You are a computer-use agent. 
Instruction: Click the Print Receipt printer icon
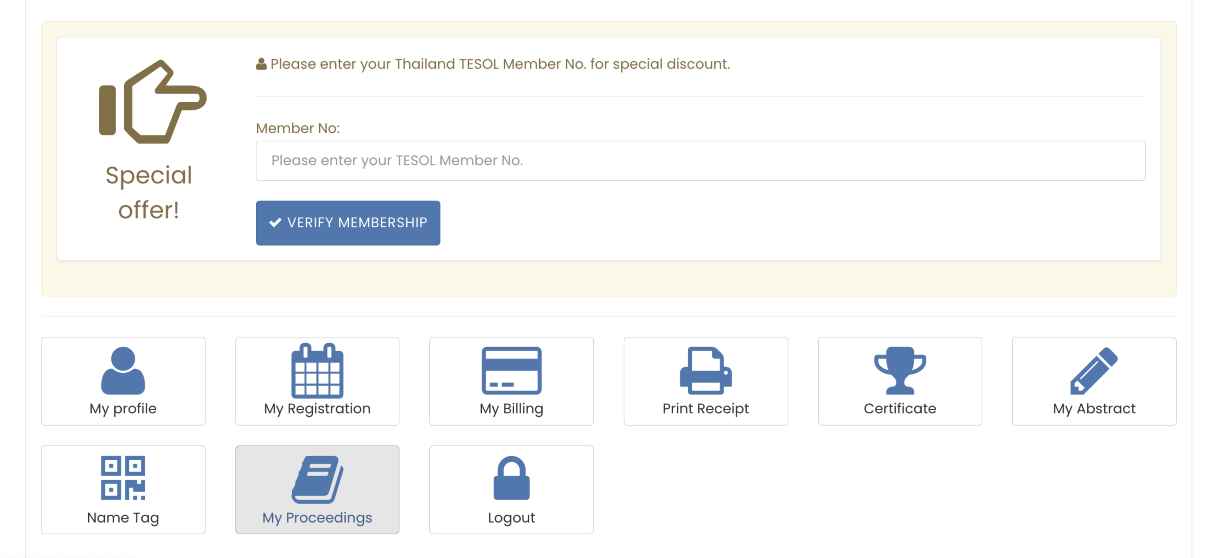(706, 370)
